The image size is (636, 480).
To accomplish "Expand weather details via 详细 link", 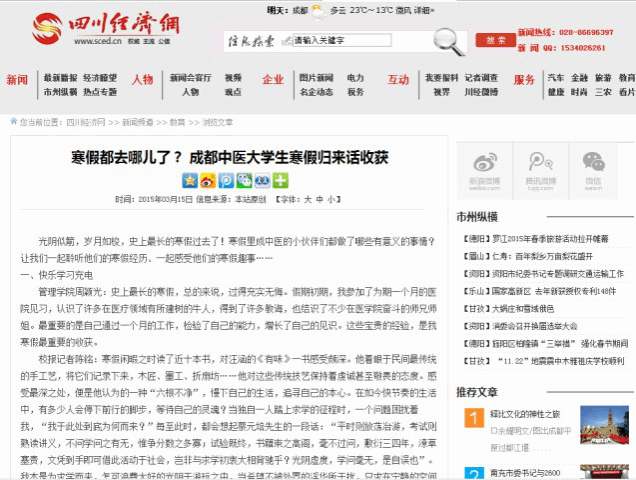I will 423,9.
